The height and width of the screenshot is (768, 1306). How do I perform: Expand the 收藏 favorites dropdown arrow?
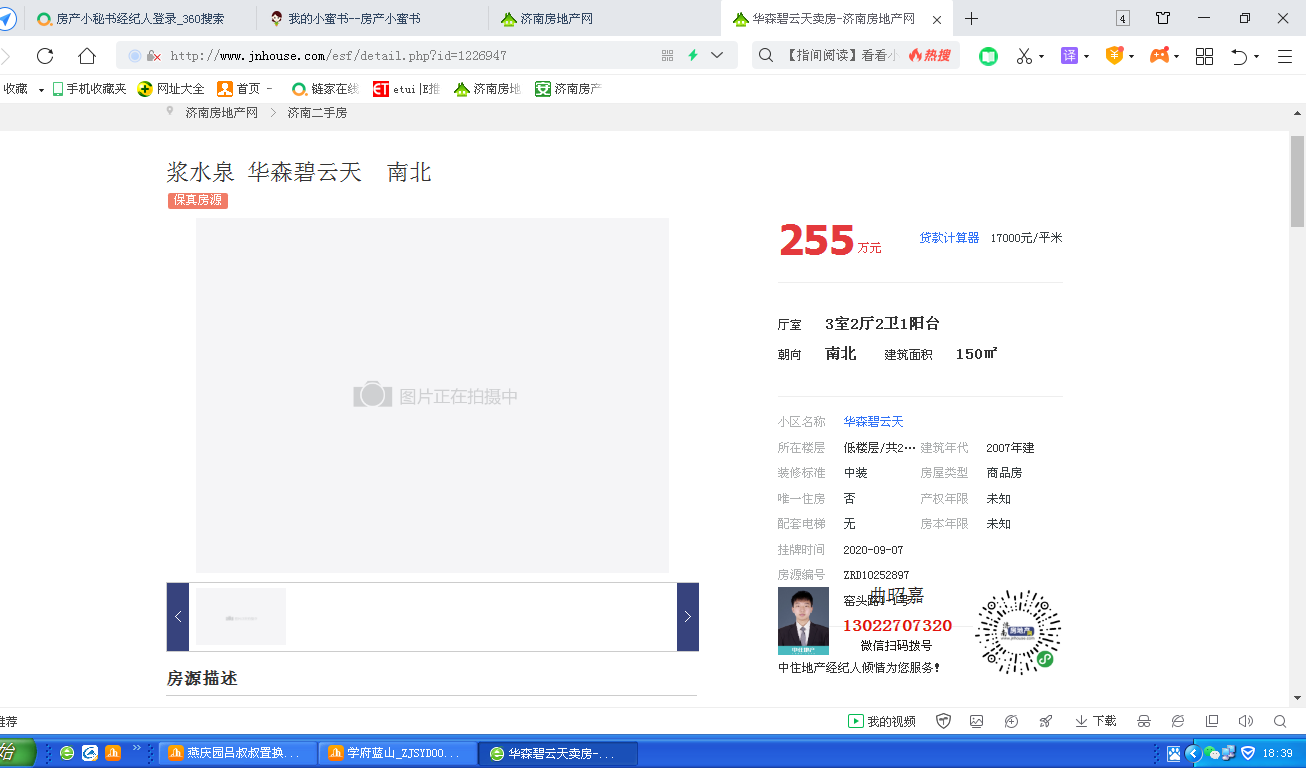pyautogui.click(x=40, y=88)
